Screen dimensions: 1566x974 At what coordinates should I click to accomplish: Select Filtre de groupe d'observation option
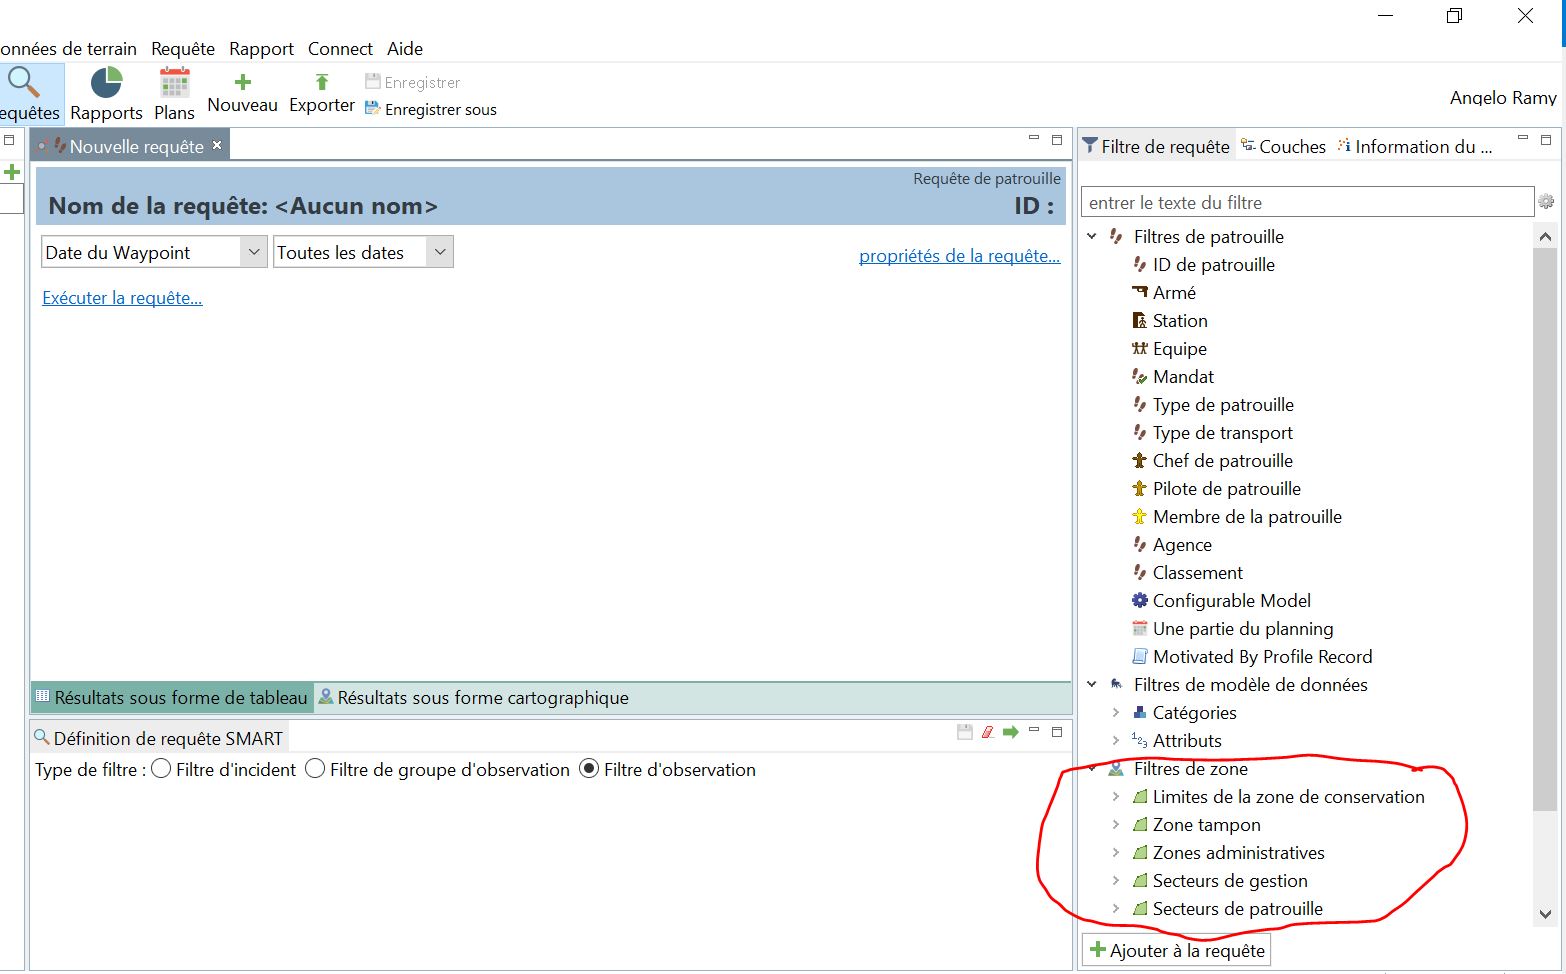pyautogui.click(x=315, y=769)
